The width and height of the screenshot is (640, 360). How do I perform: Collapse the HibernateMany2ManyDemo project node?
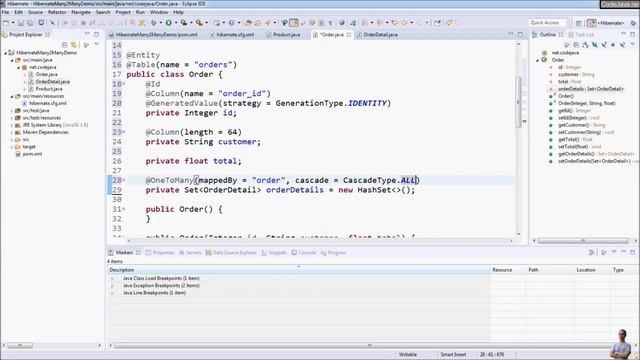(x=5, y=53)
